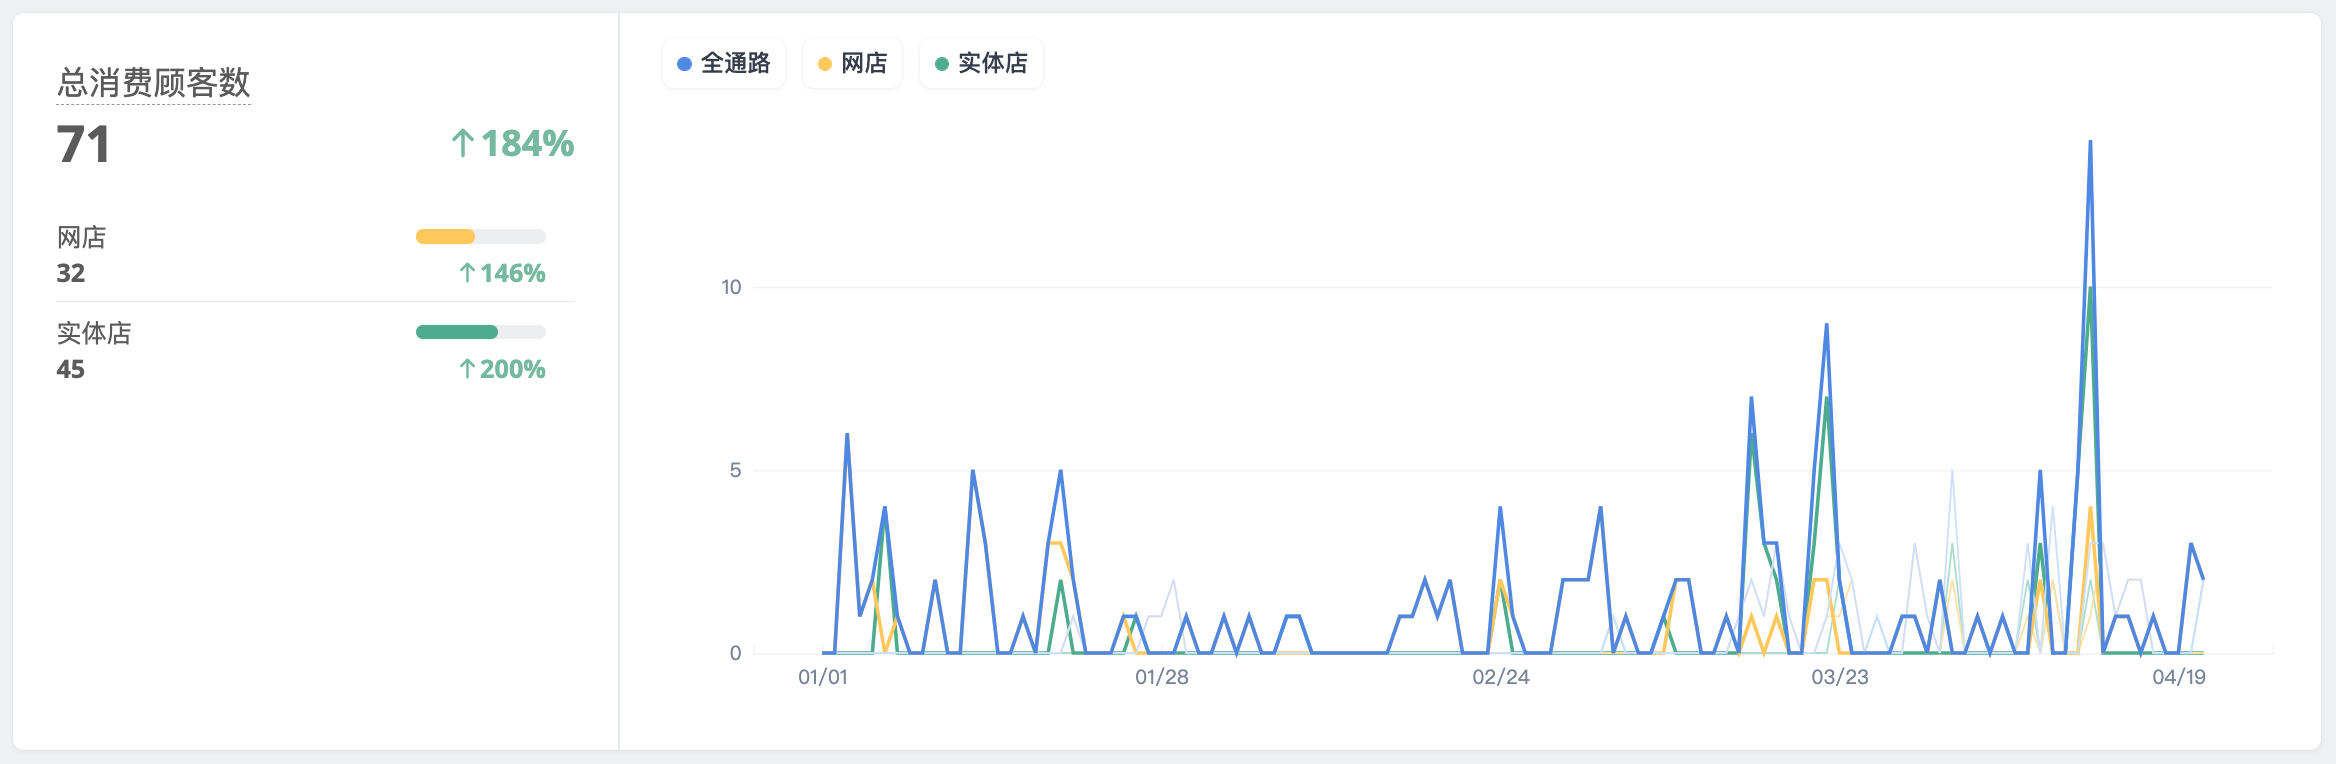Screen dimensions: 2336x764
Task: Click the 总消费顾客数 heading
Action: [x=154, y=83]
